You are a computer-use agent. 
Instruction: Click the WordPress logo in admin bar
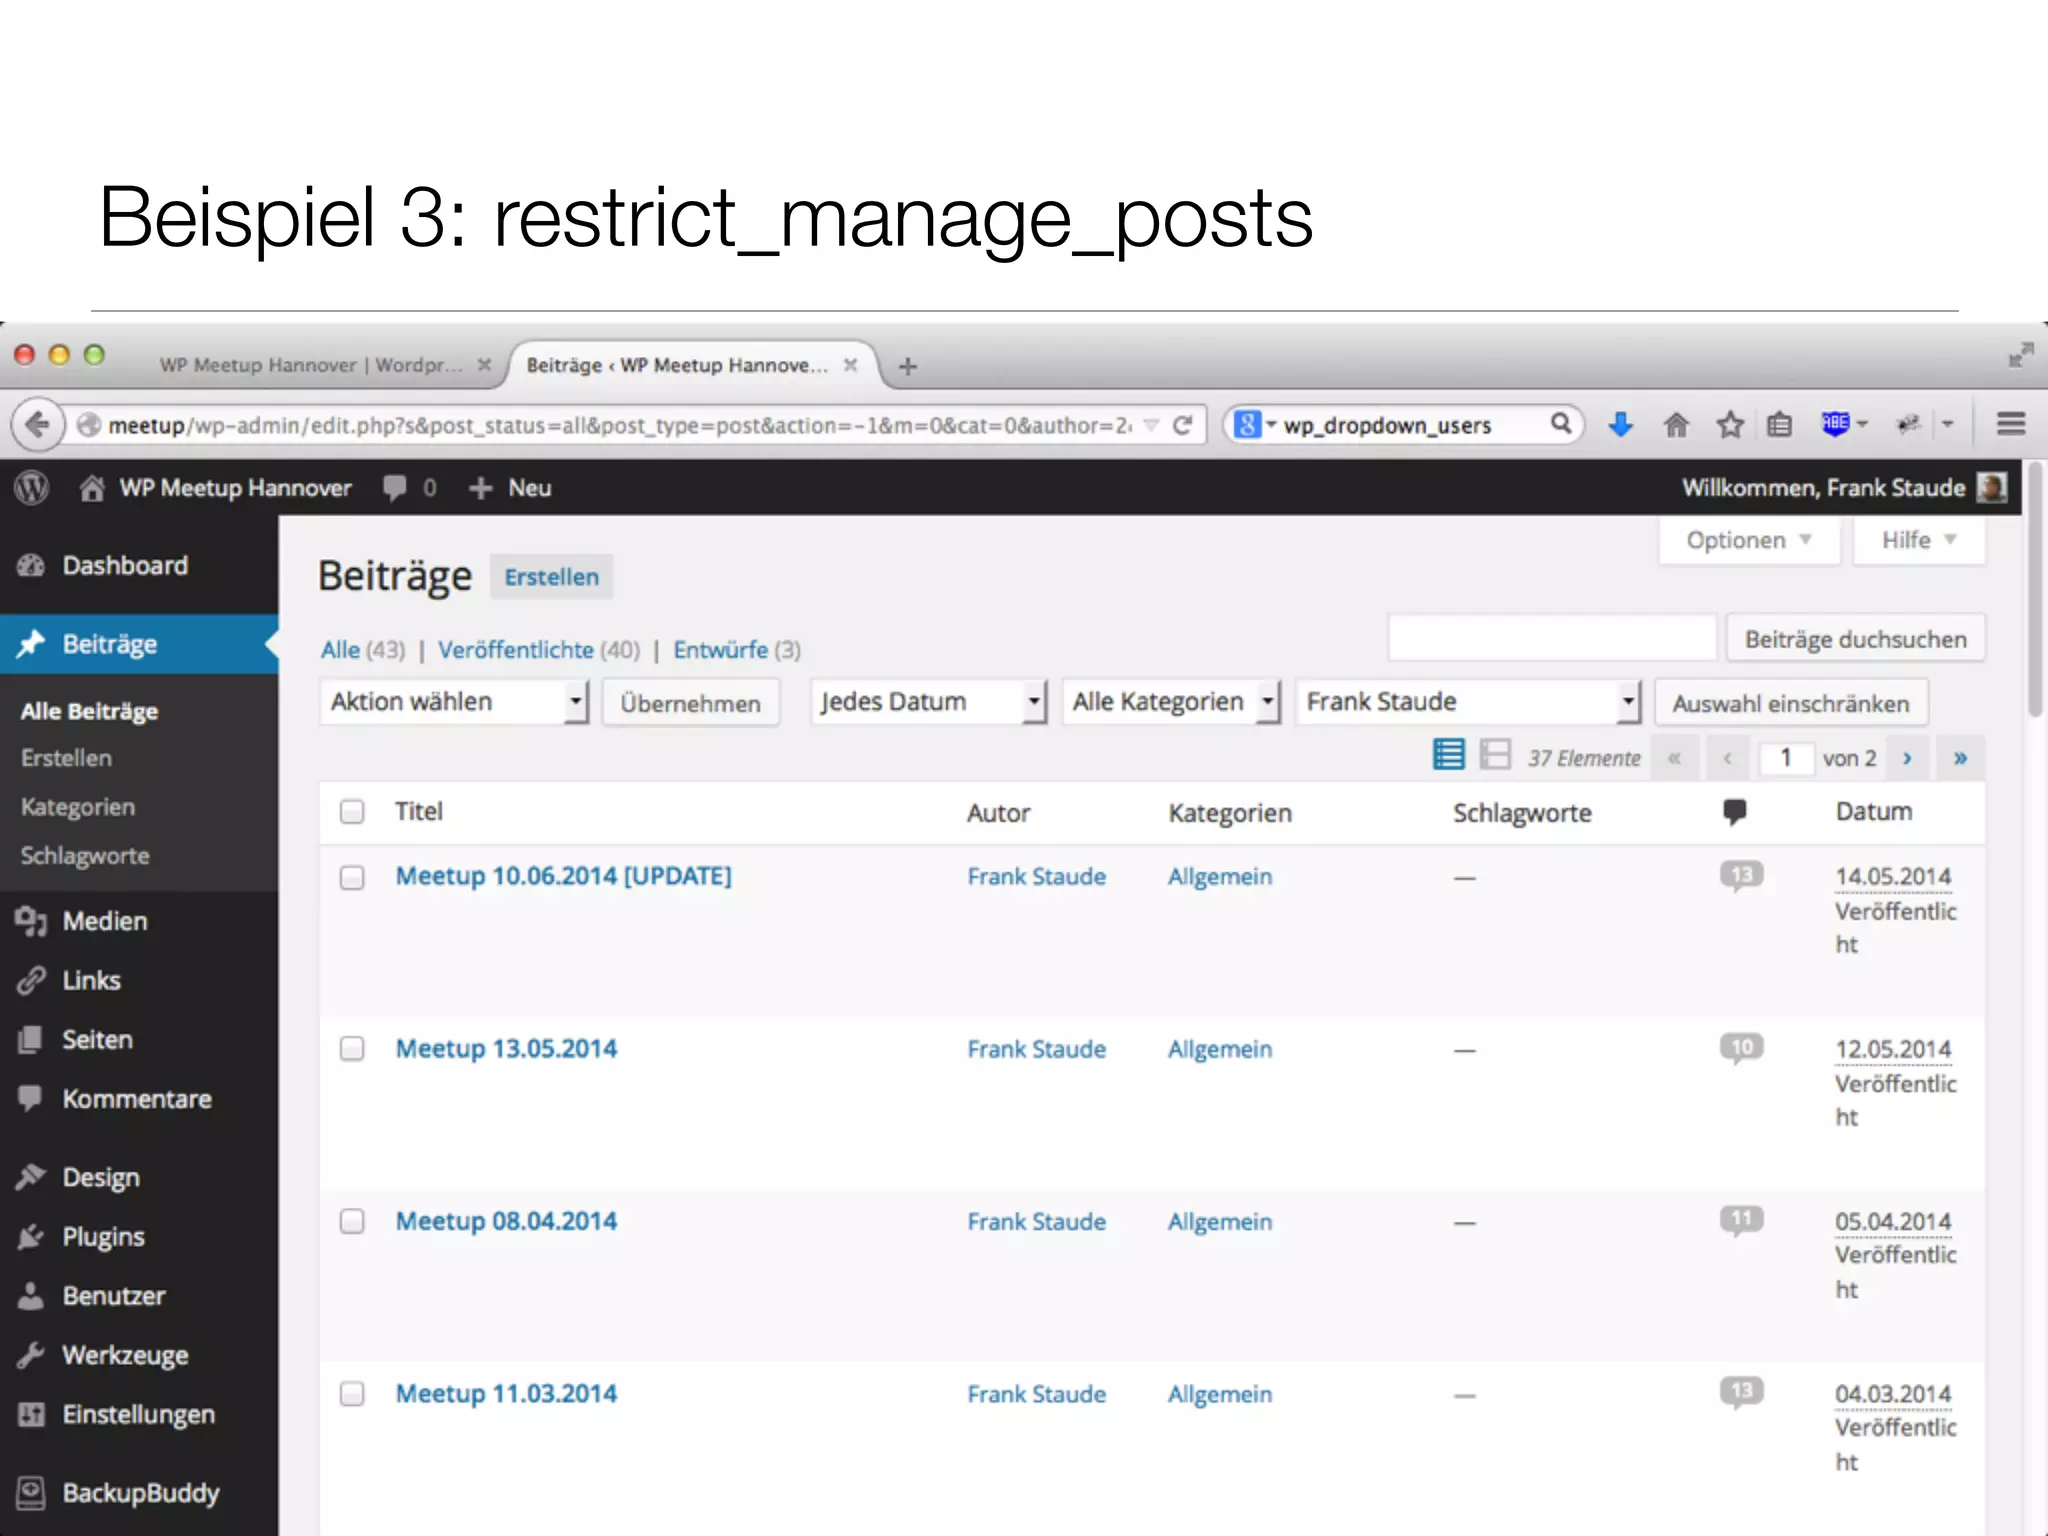coord(32,488)
